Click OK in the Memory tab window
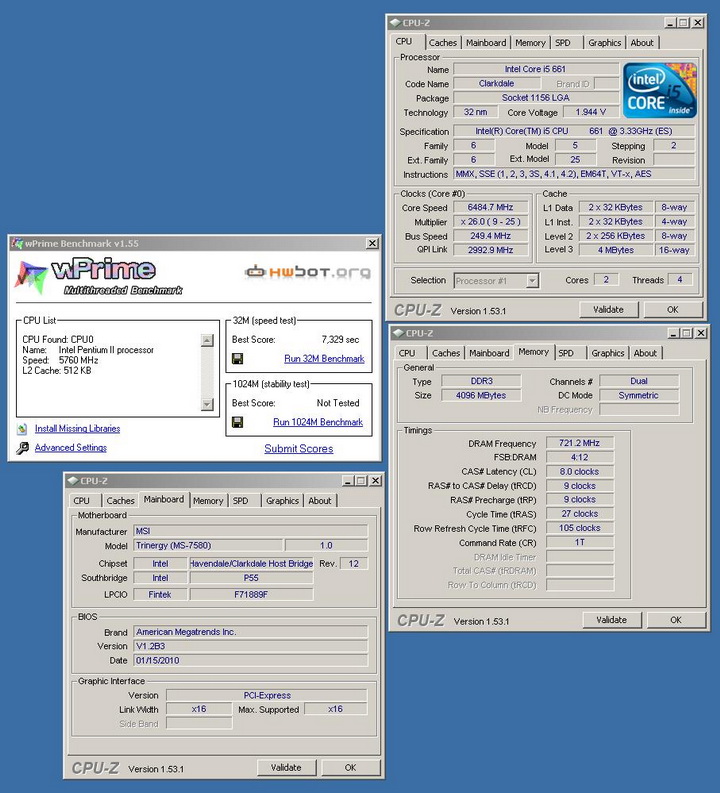The width and height of the screenshot is (720, 793). [676, 620]
